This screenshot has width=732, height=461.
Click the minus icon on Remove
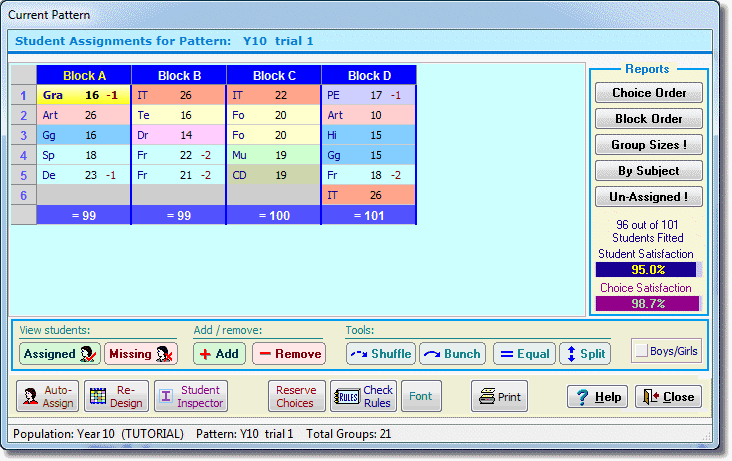pyautogui.click(x=265, y=354)
